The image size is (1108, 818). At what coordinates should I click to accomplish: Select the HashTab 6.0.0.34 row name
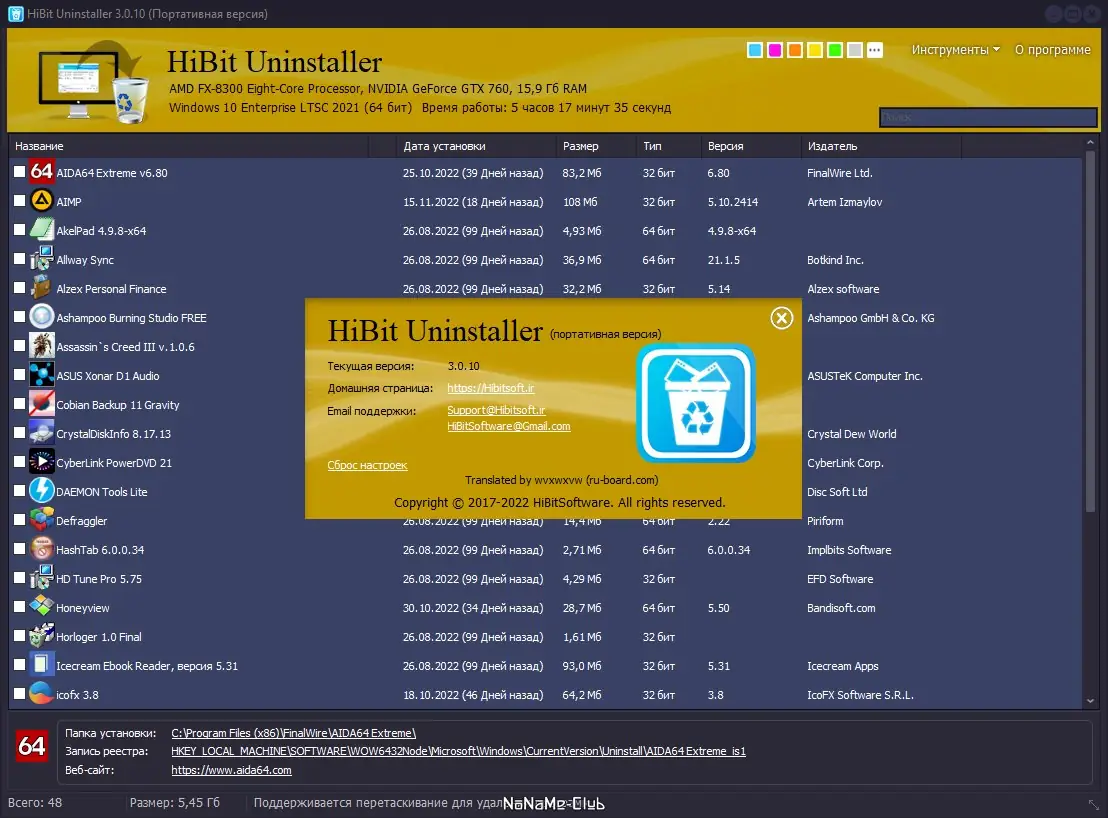[100, 550]
